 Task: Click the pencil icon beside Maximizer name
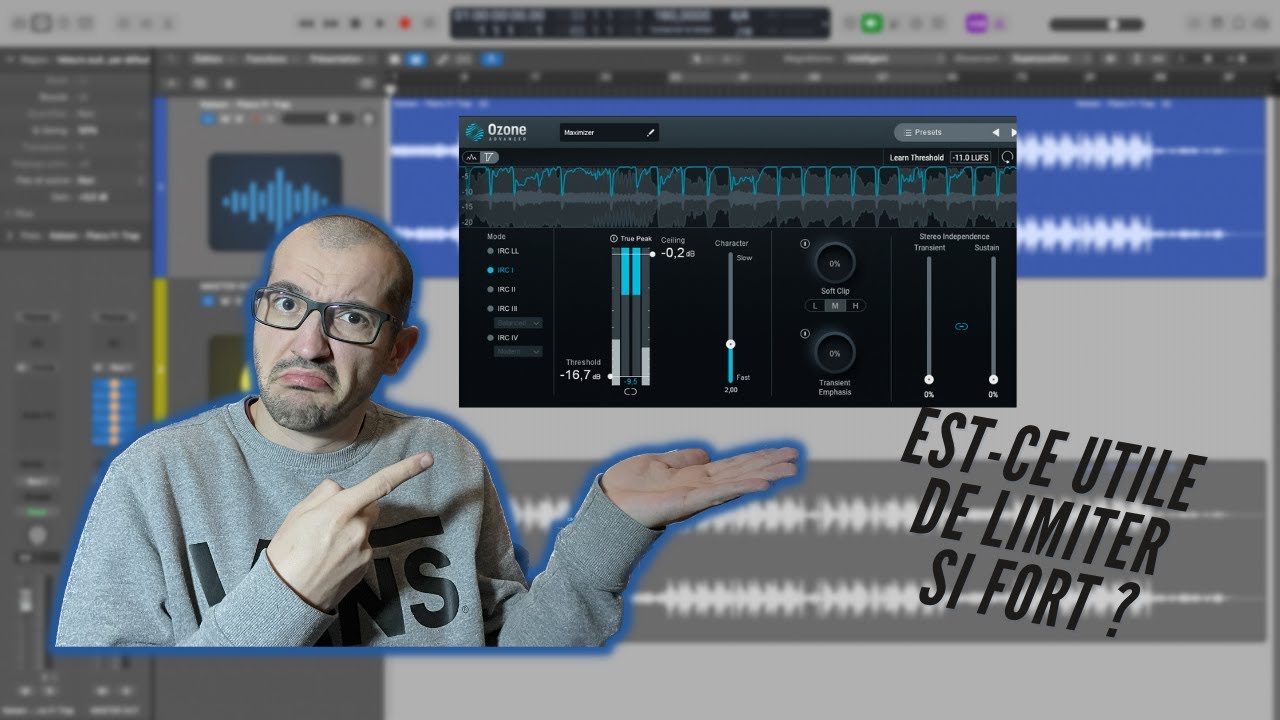pos(650,132)
